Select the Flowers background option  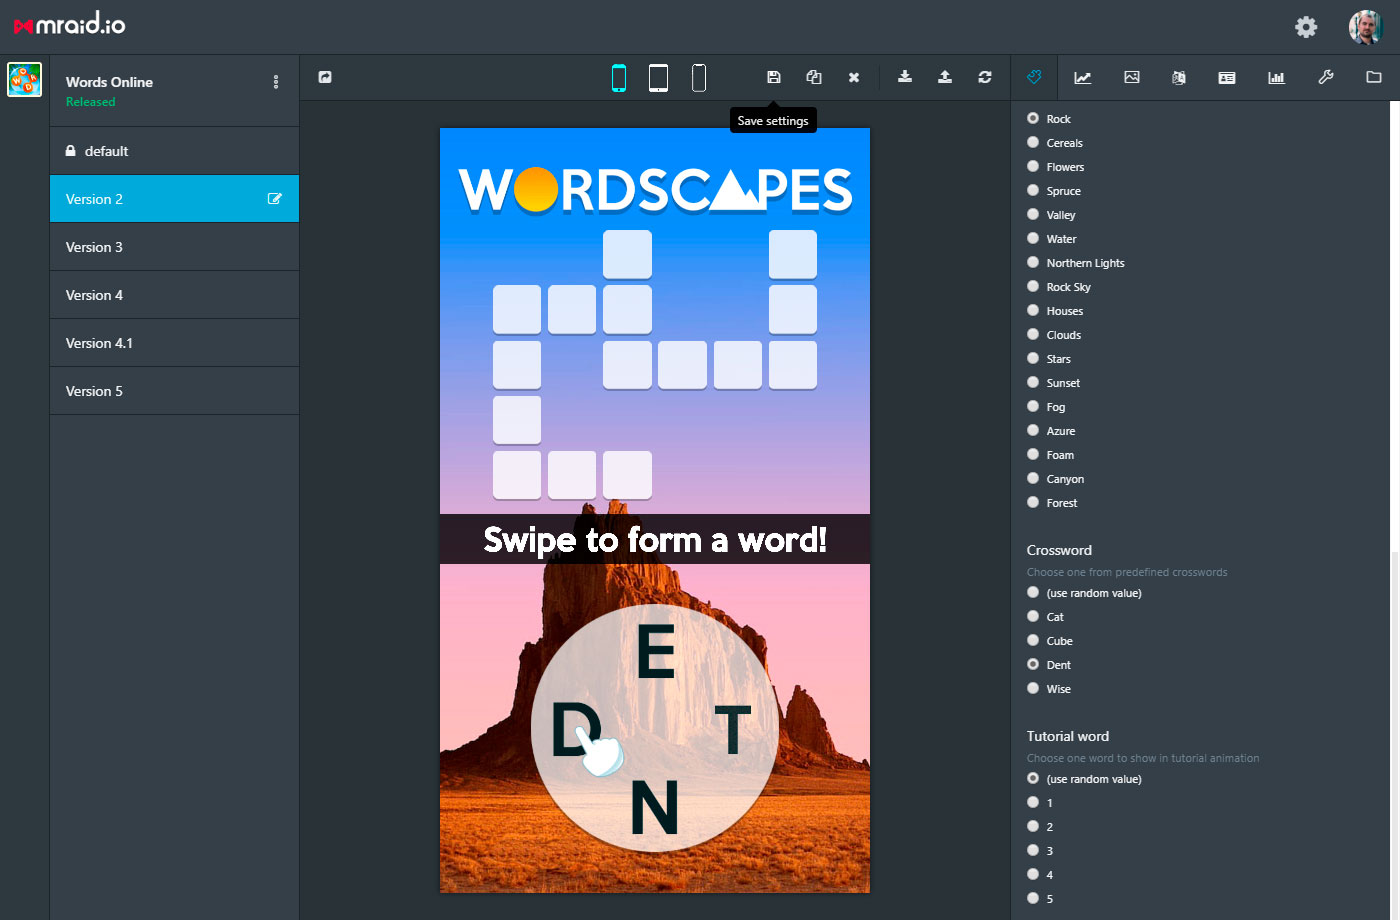tap(1033, 166)
